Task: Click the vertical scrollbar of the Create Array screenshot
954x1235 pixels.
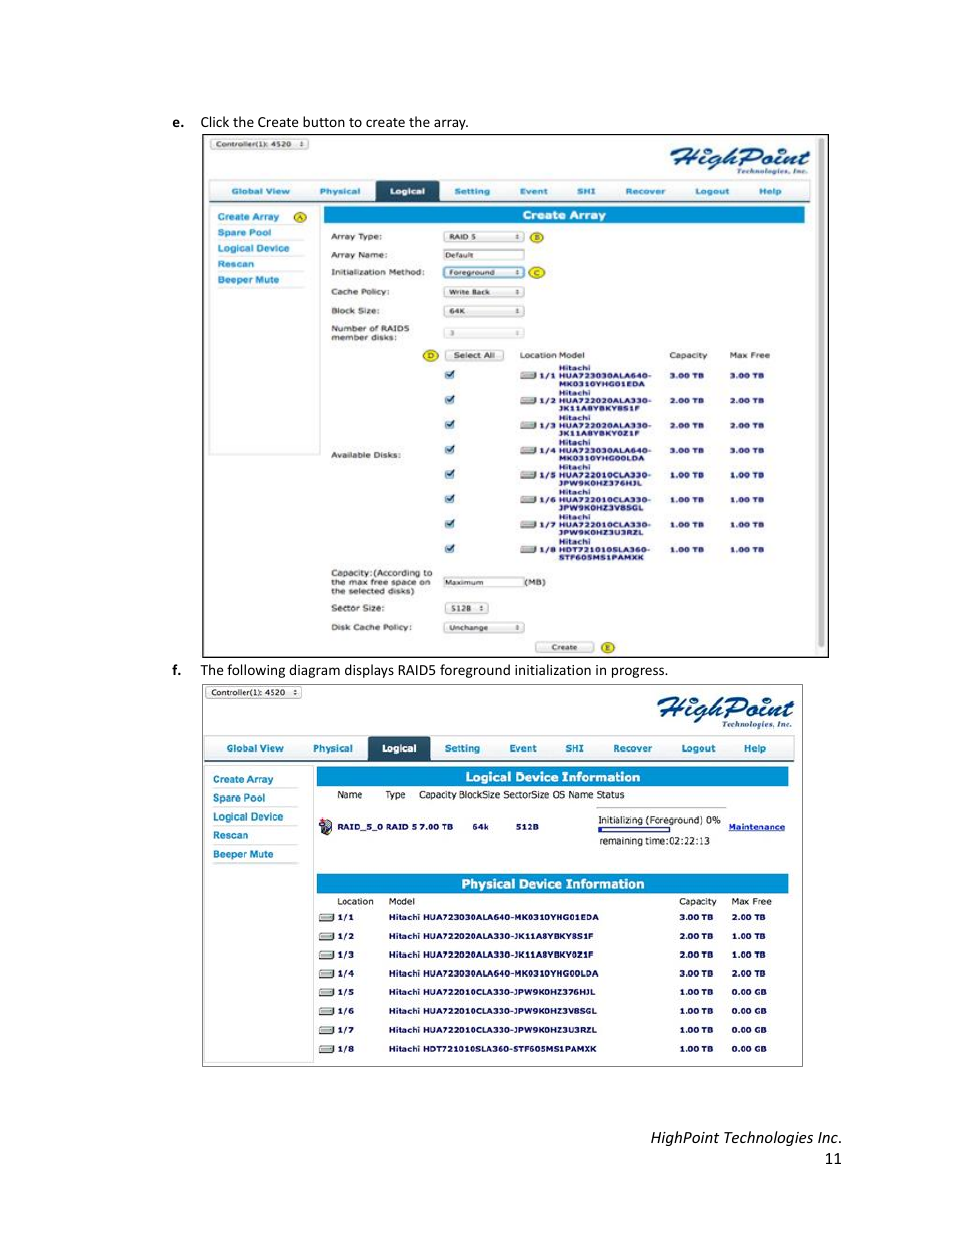Action: [822, 395]
